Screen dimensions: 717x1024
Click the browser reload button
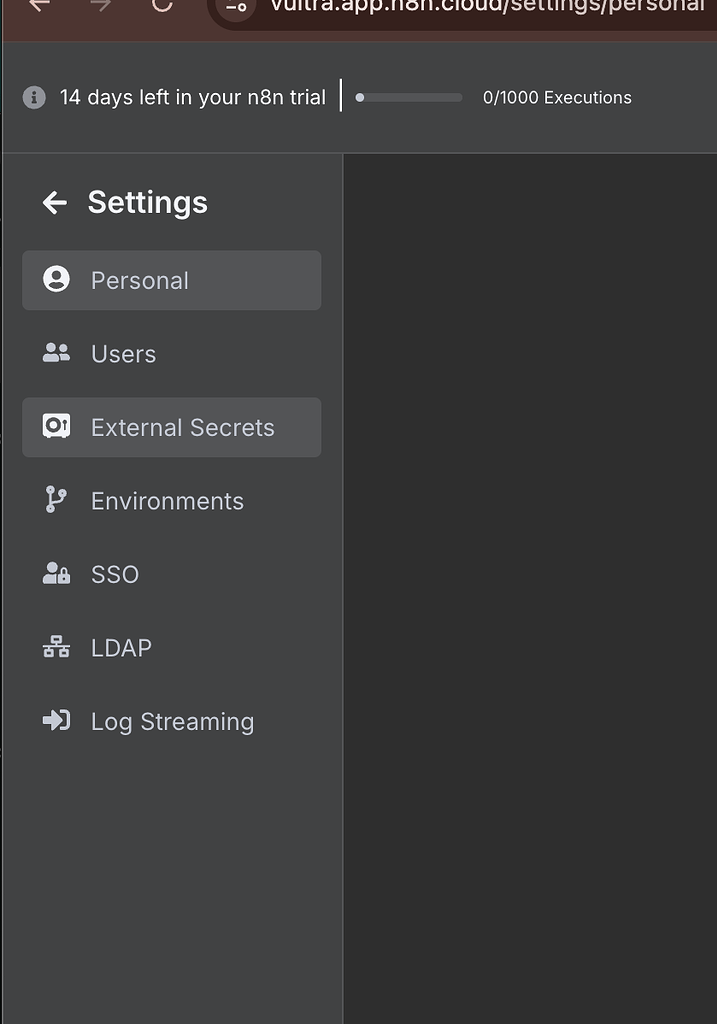click(162, 7)
